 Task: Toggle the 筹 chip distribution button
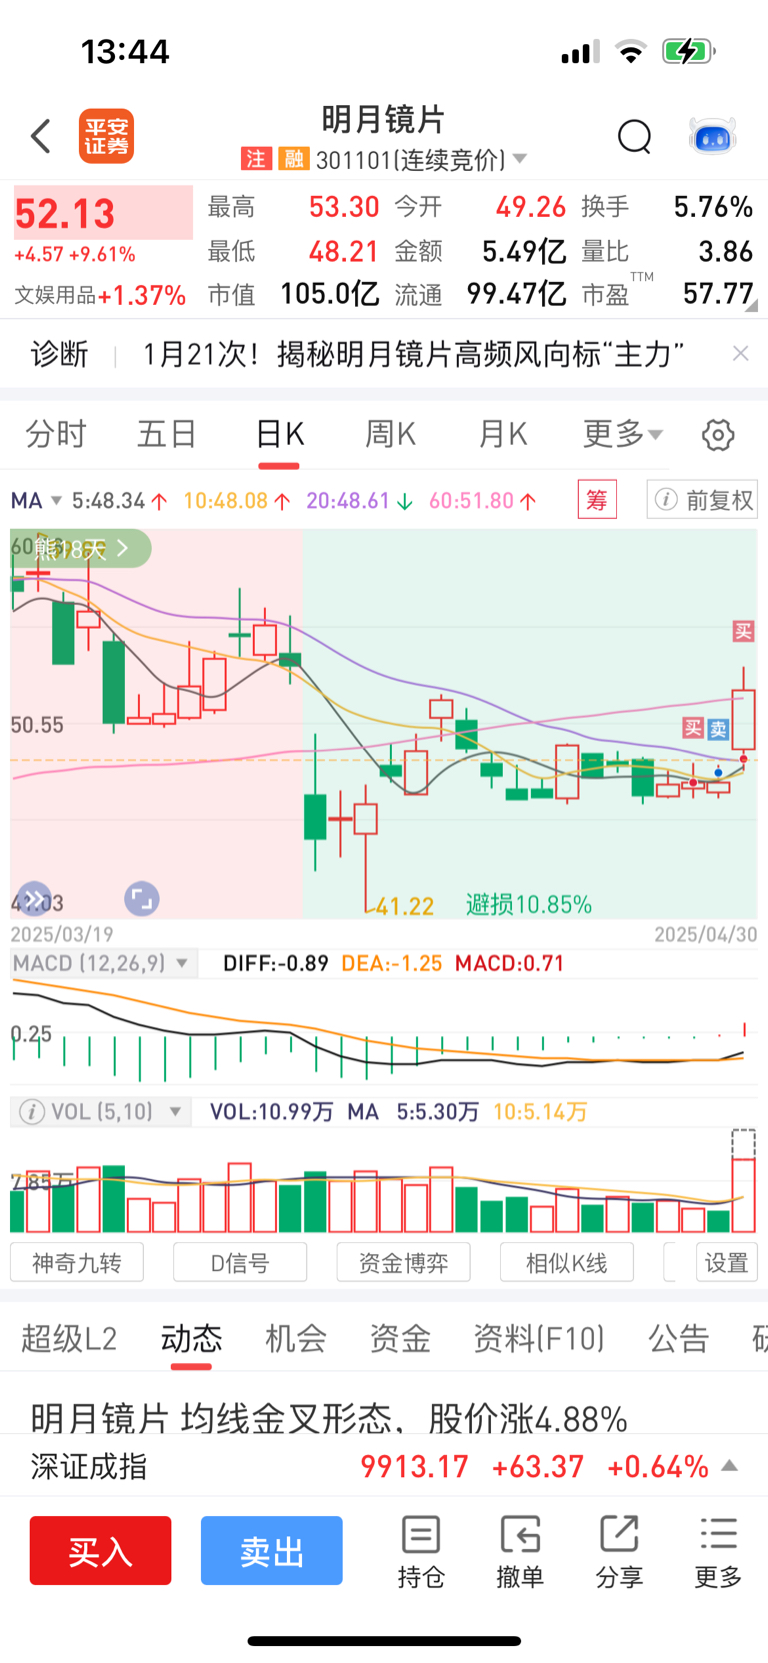pos(597,499)
